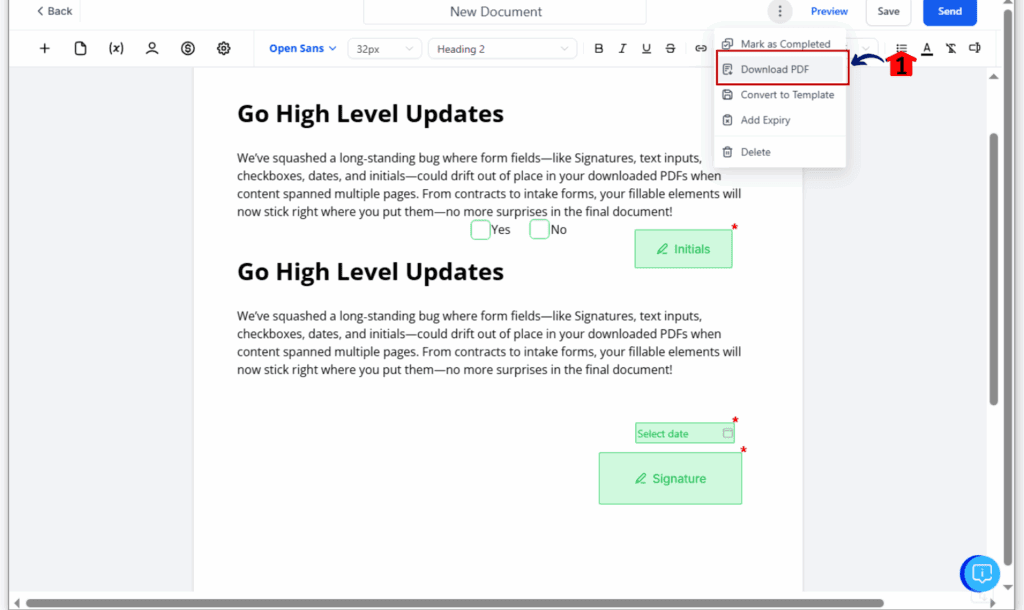Click the vertical scrollbar thumb
The height and width of the screenshot is (610, 1024).
[x=994, y=269]
